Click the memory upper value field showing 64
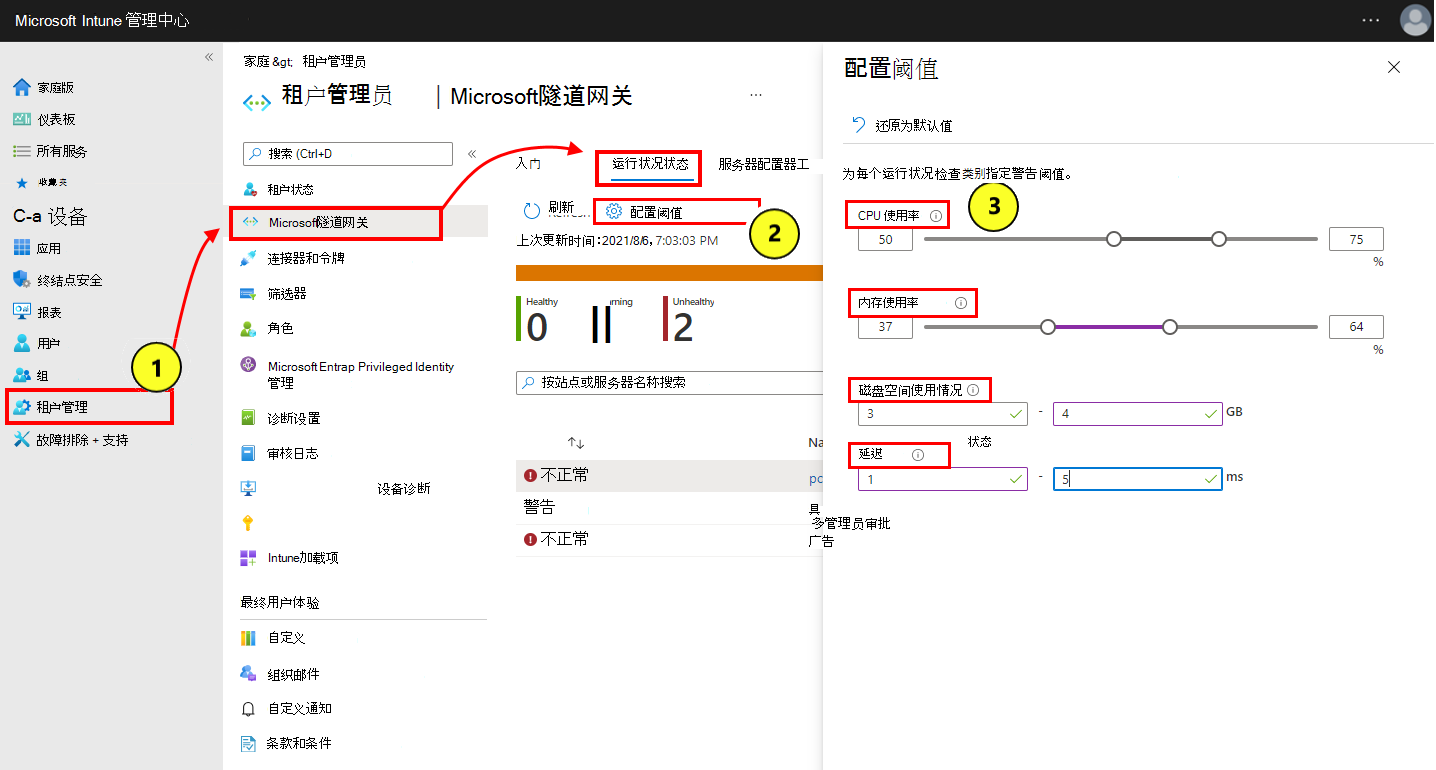1436x770 pixels. (x=1356, y=326)
